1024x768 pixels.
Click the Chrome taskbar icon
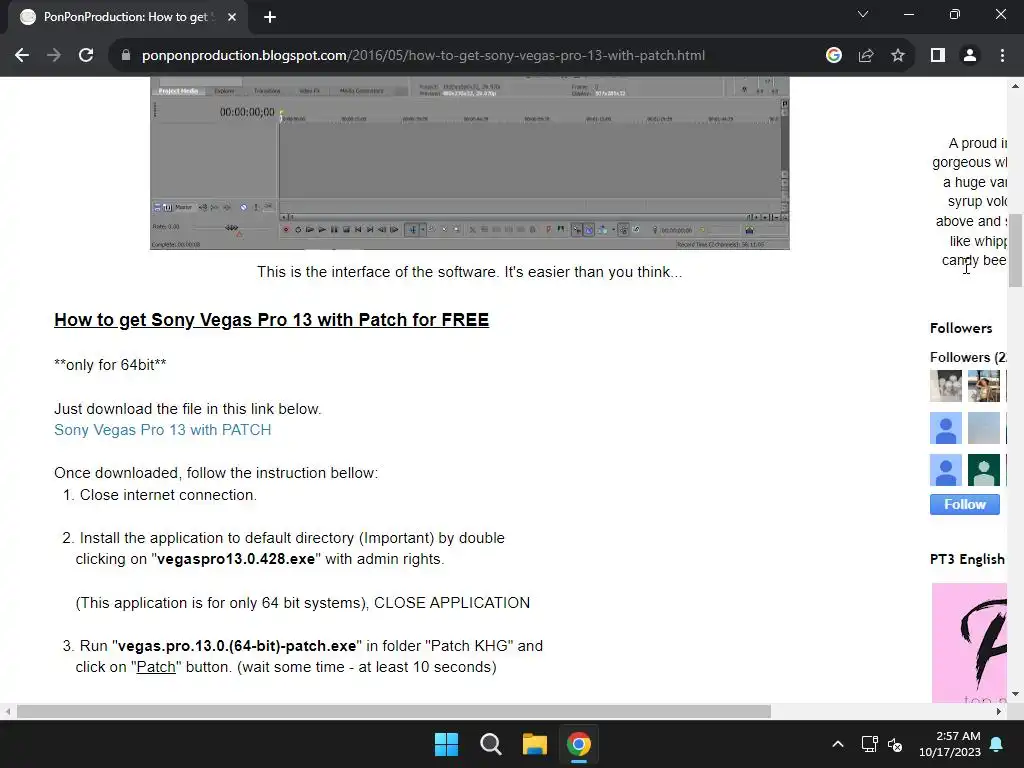pos(579,744)
